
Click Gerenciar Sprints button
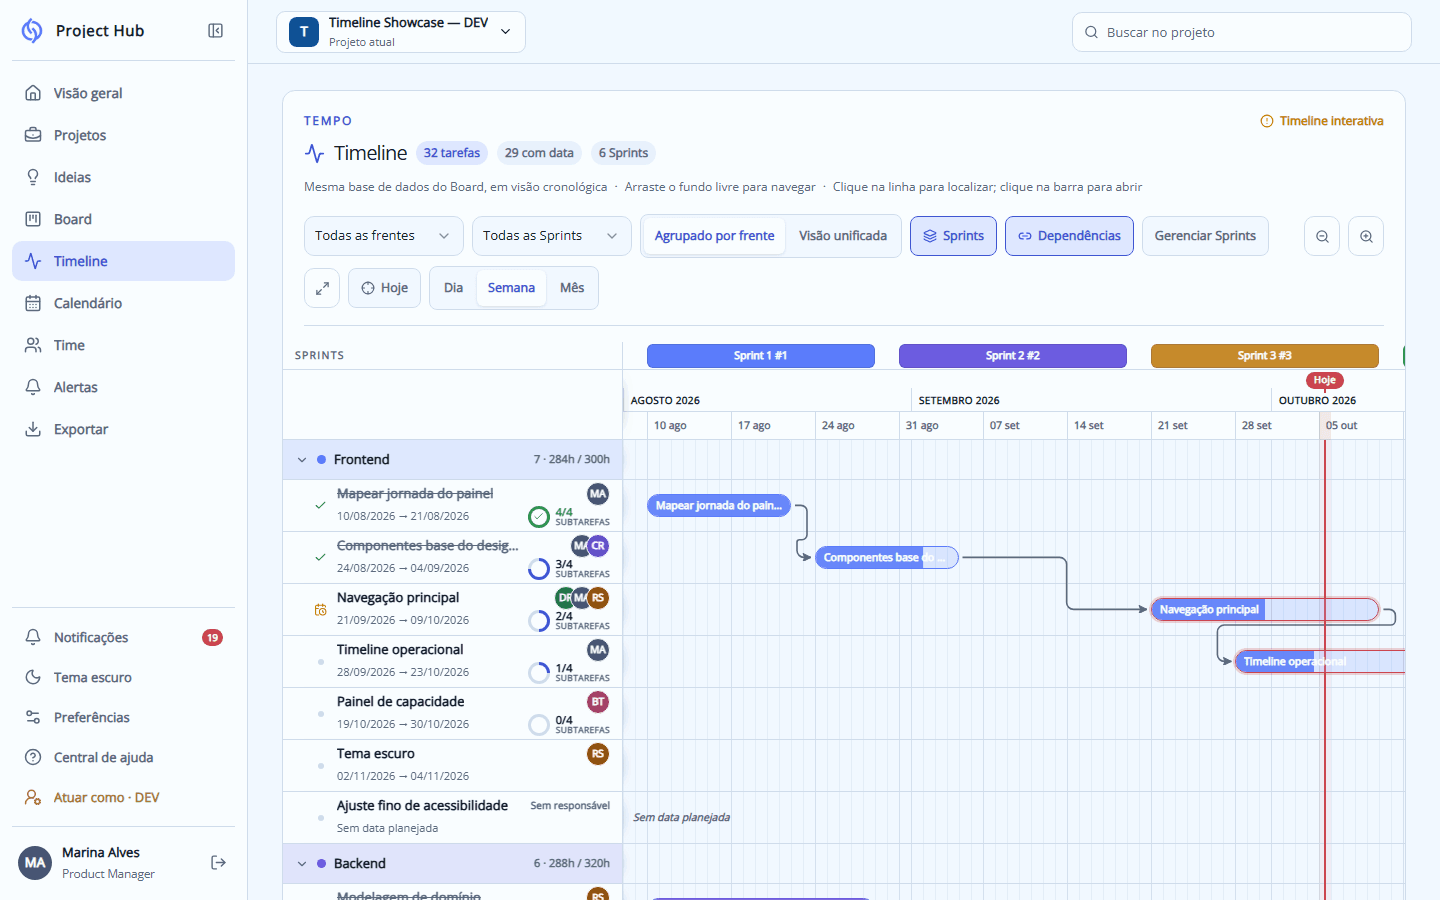pyautogui.click(x=1205, y=236)
